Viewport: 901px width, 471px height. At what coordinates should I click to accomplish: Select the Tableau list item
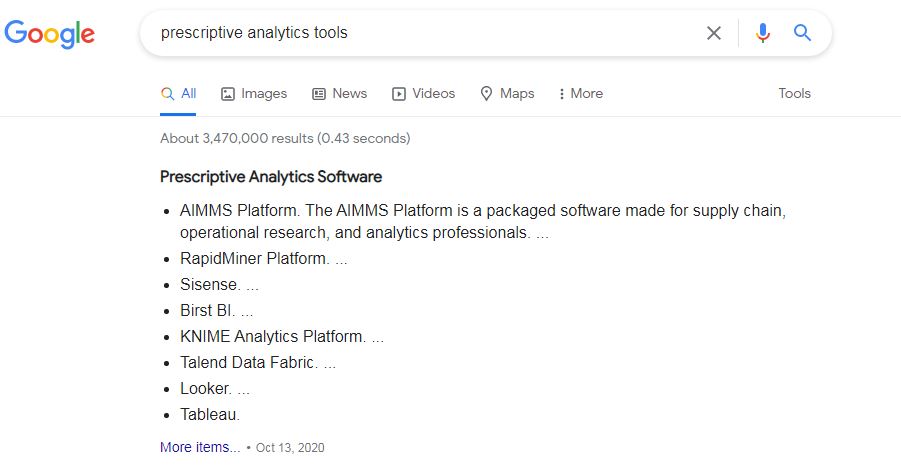click(210, 415)
